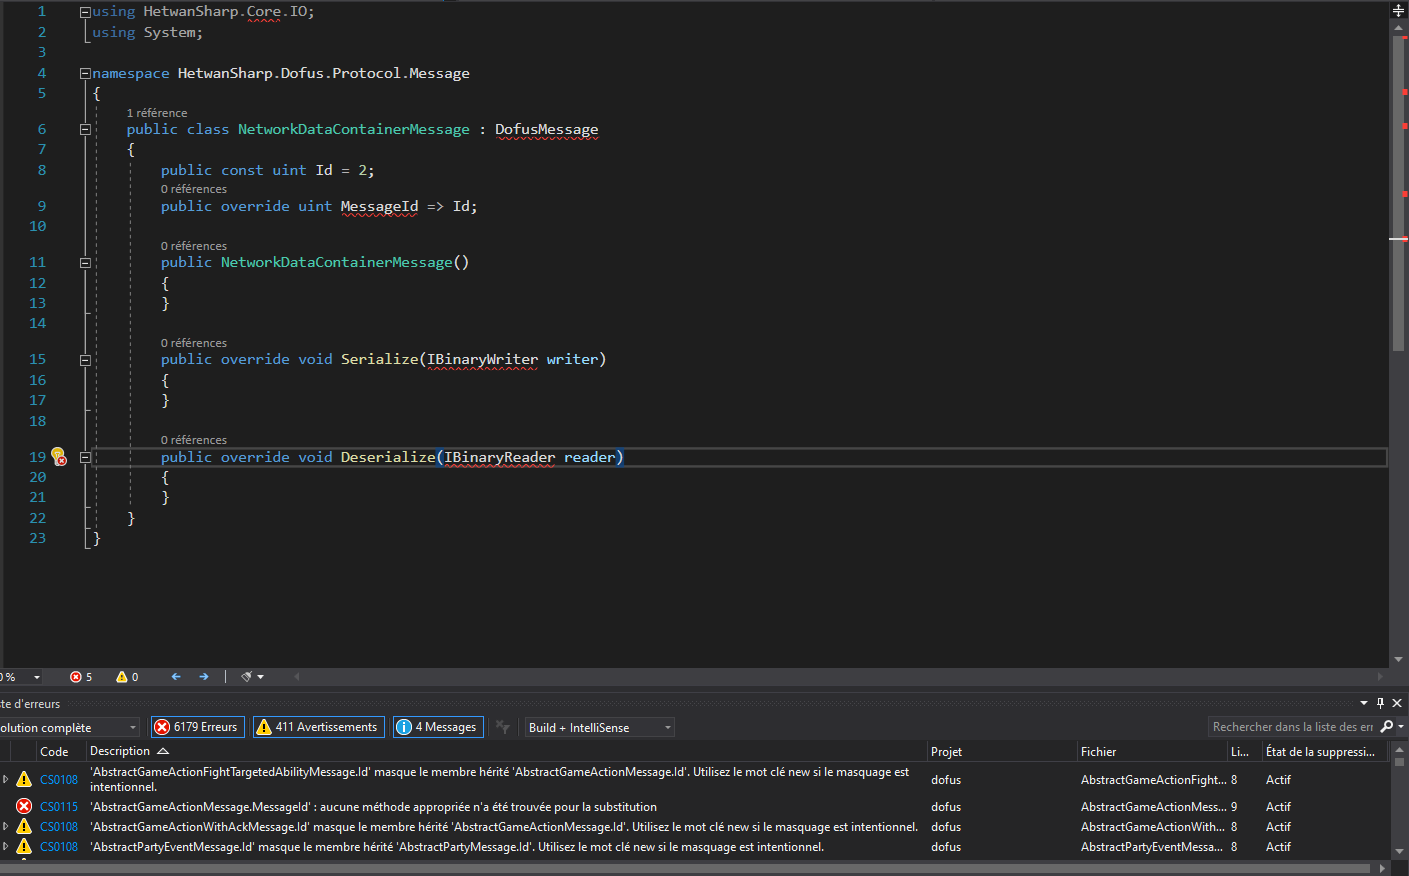Toggle the 411 Avertissements filter
Viewport: 1409px width, 876px height.
(x=319, y=727)
